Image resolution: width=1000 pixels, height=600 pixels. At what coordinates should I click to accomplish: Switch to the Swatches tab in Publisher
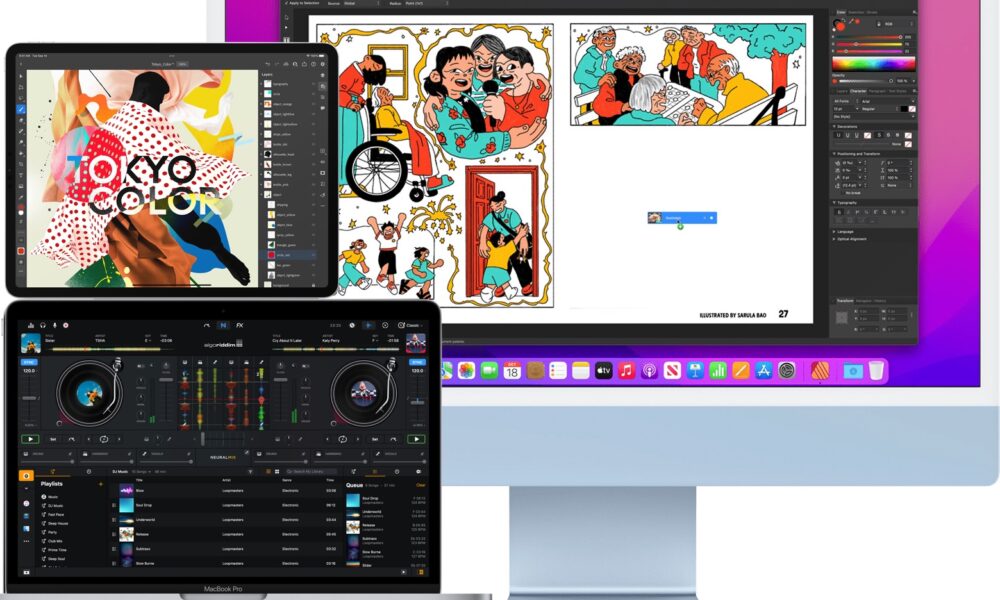pos(855,12)
